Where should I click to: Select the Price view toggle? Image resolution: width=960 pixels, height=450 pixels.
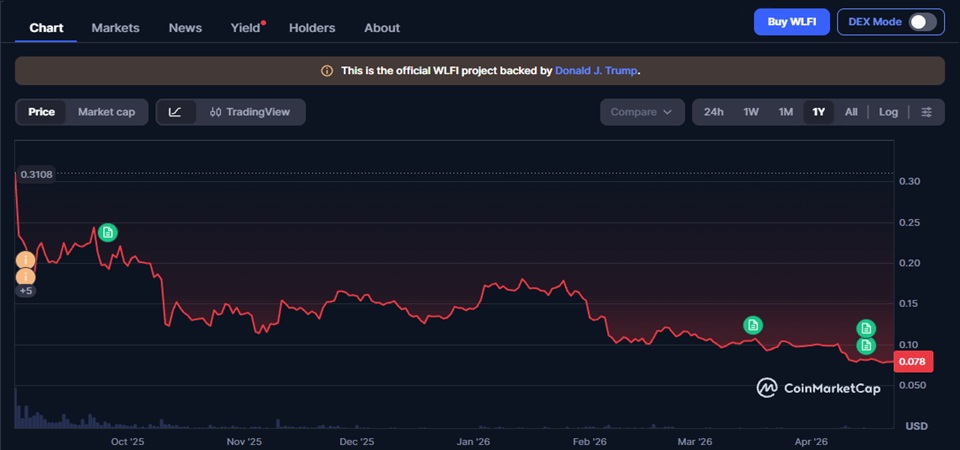[42, 112]
